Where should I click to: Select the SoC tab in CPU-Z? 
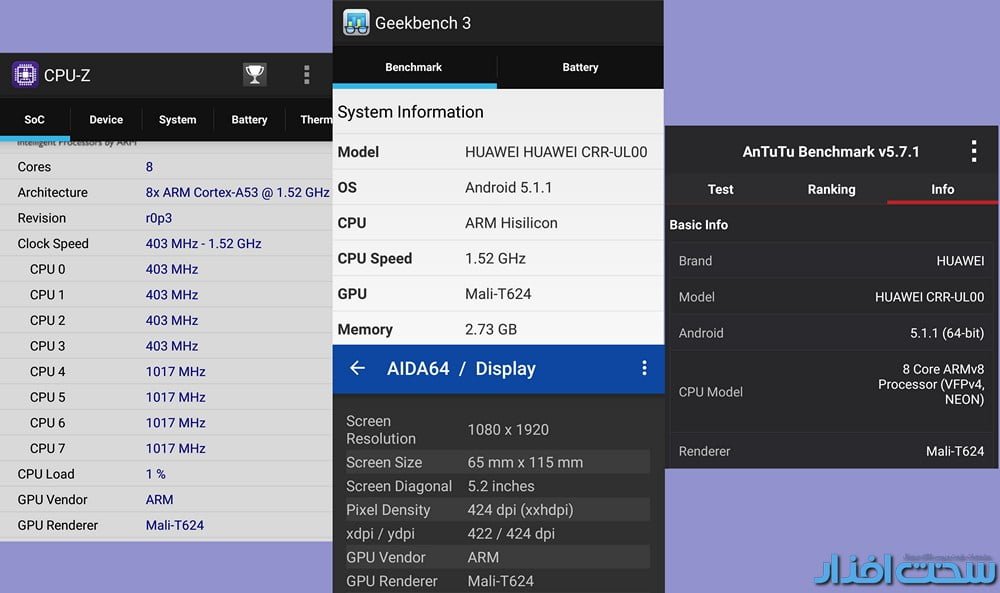[x=34, y=120]
